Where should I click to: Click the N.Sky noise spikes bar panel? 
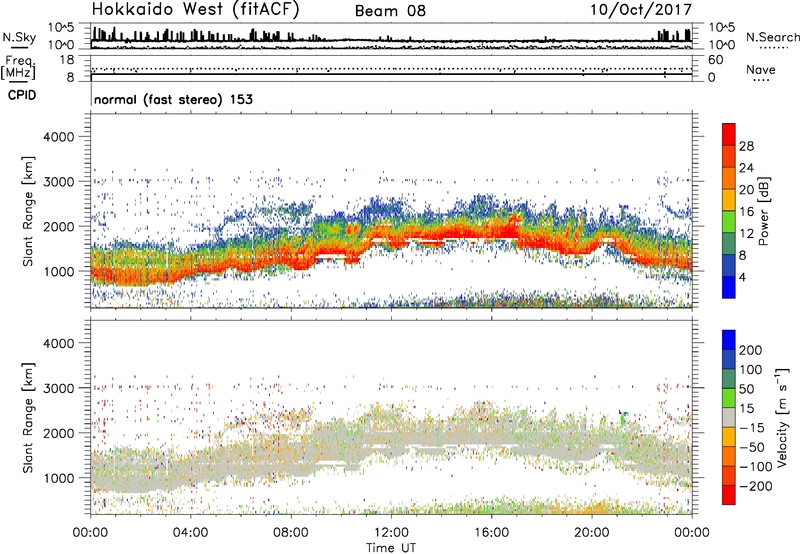tap(391, 36)
